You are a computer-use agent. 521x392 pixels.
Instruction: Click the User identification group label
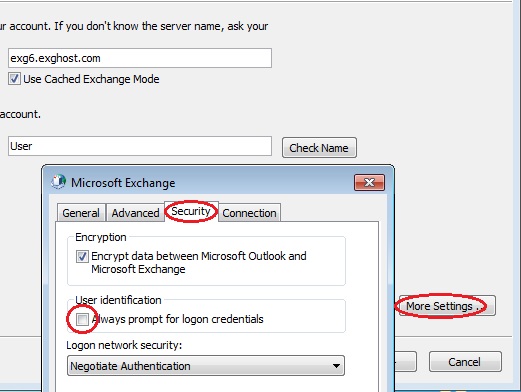(118, 300)
